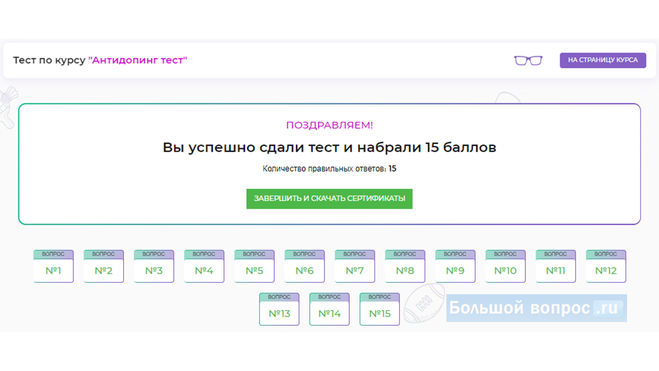Viewport: 659px width, 371px height.
Task: Open question №2 card
Action: [103, 266]
